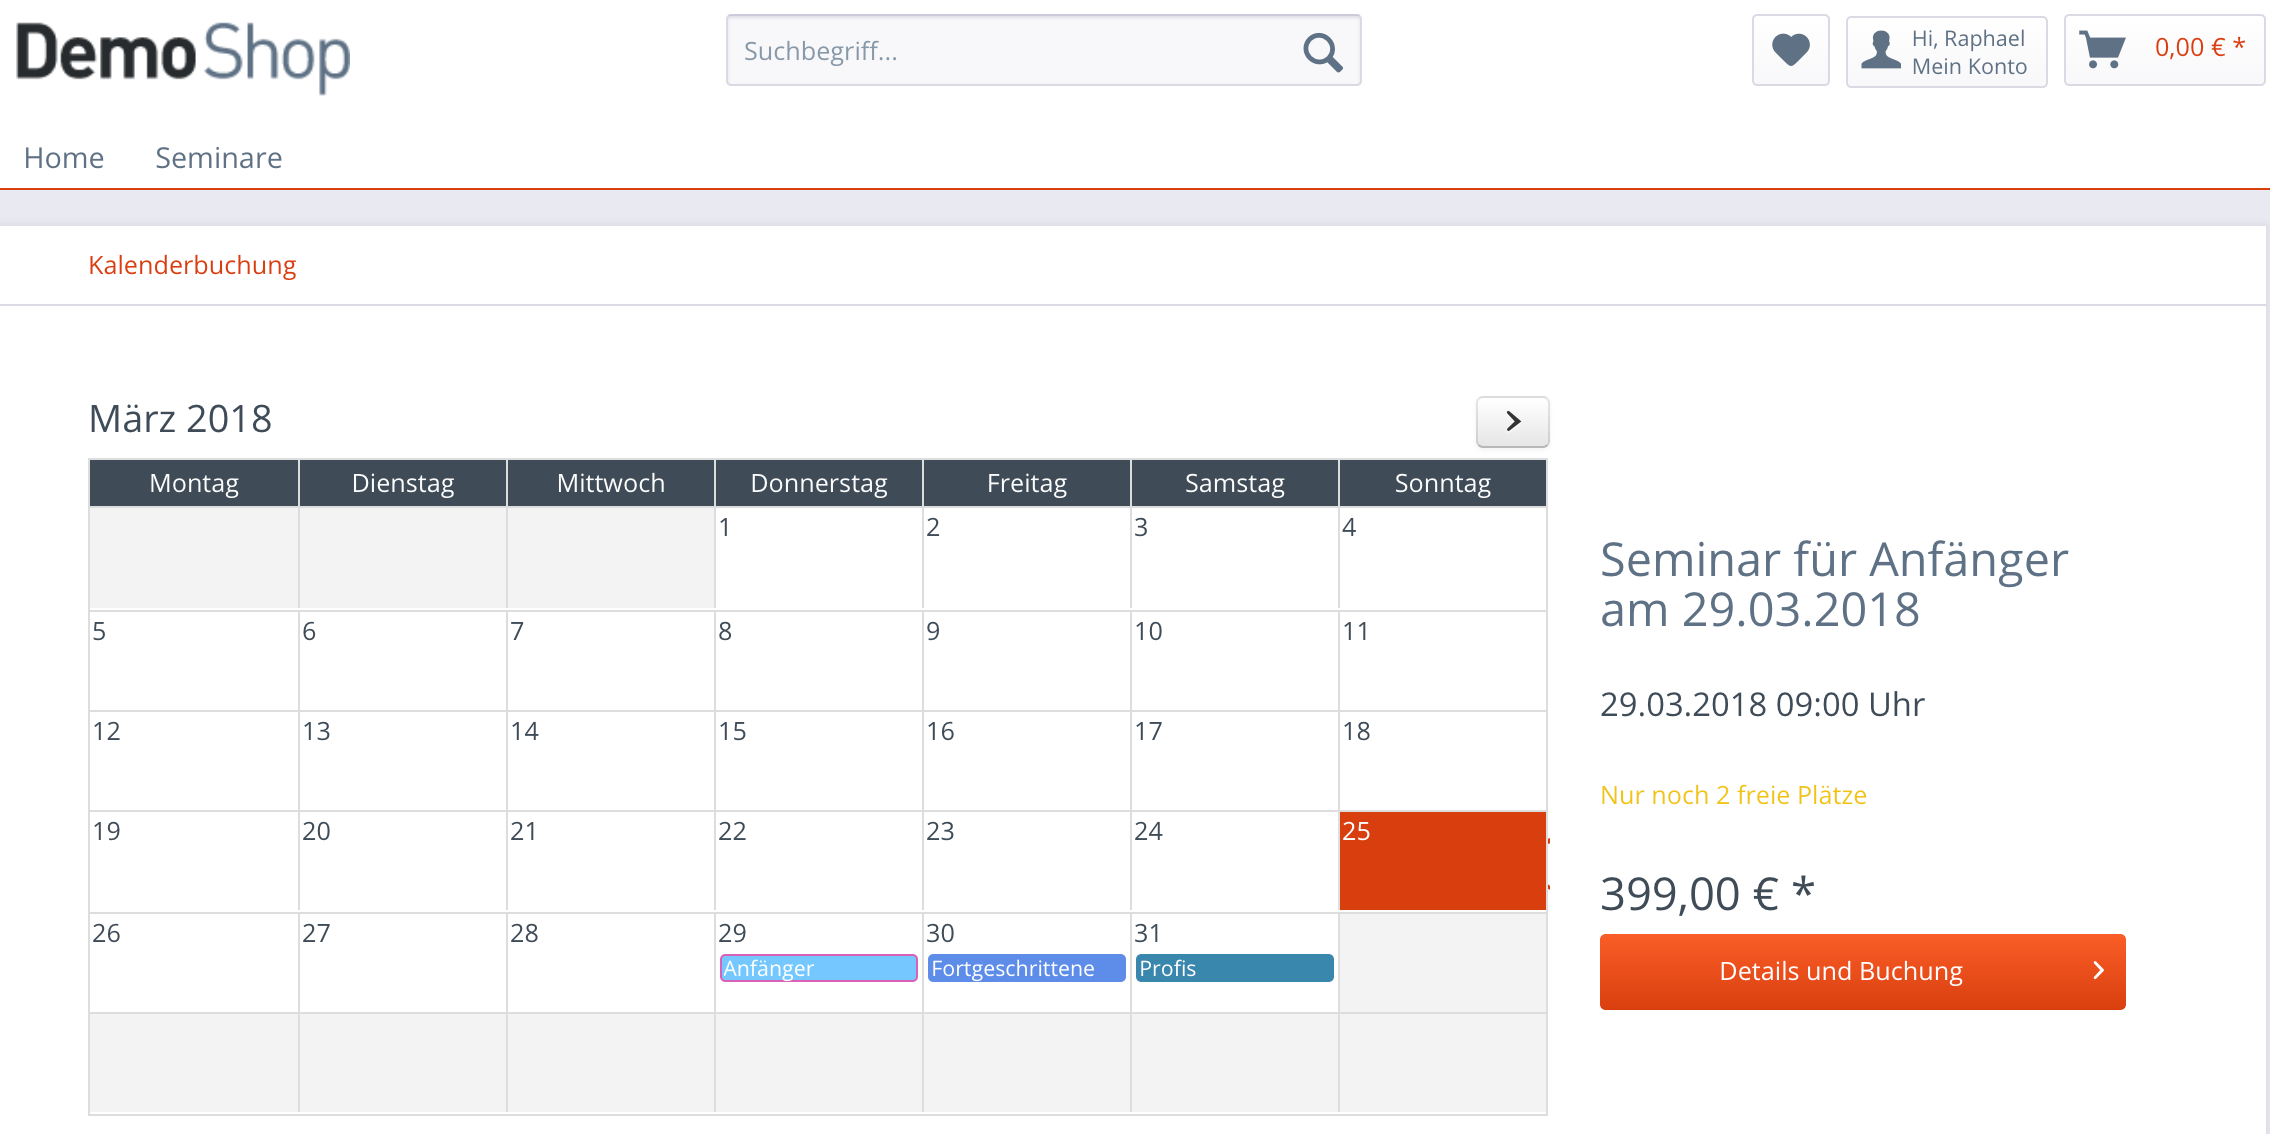Open the Mein Konto account button
2270x1134 pixels.
pos(1946,52)
